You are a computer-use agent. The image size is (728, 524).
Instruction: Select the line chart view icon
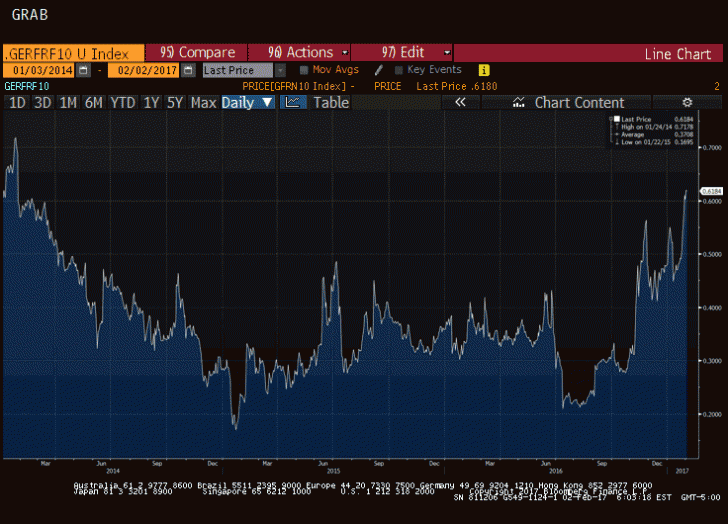point(293,102)
